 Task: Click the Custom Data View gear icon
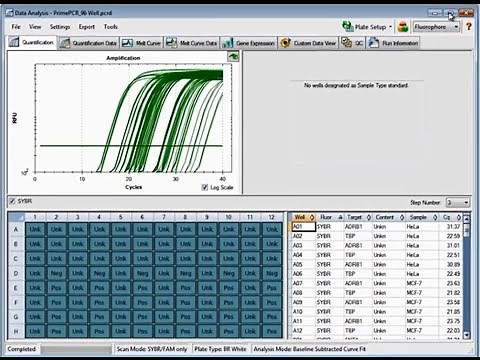pos(285,43)
